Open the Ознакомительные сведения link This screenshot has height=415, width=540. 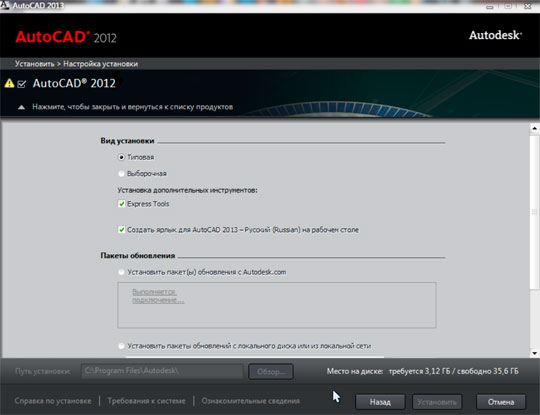point(251,401)
